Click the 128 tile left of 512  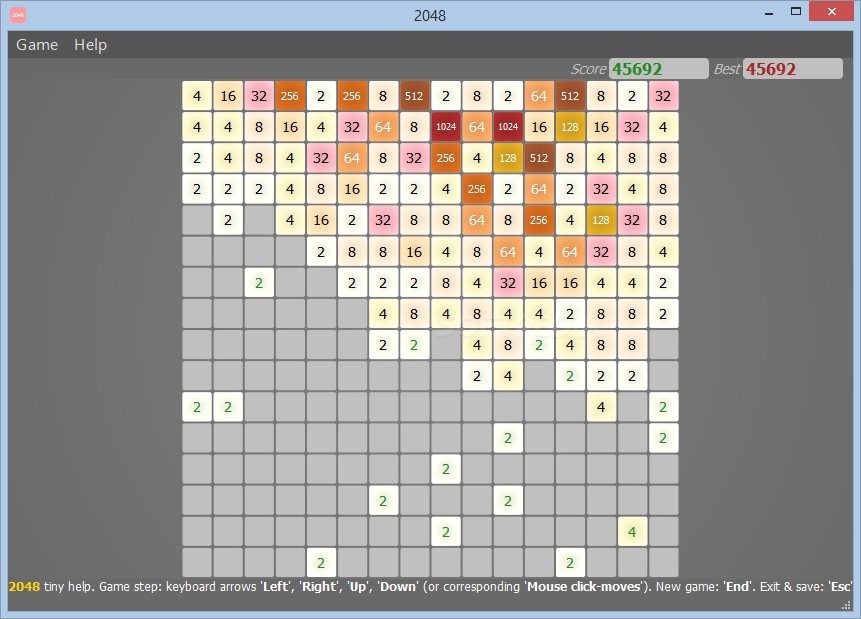[507, 158]
